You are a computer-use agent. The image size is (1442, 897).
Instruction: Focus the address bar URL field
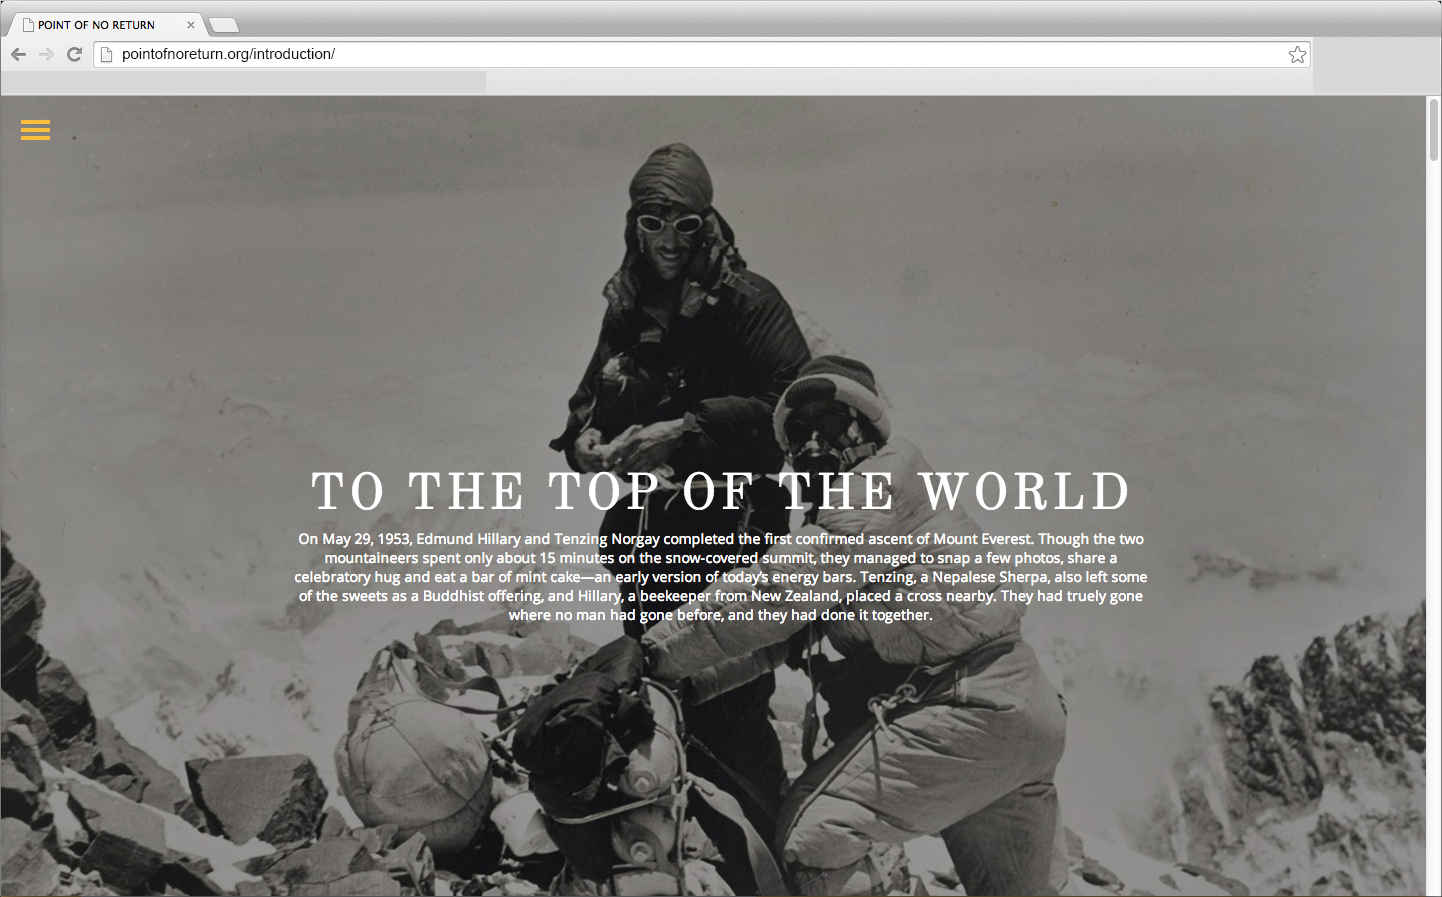point(701,54)
